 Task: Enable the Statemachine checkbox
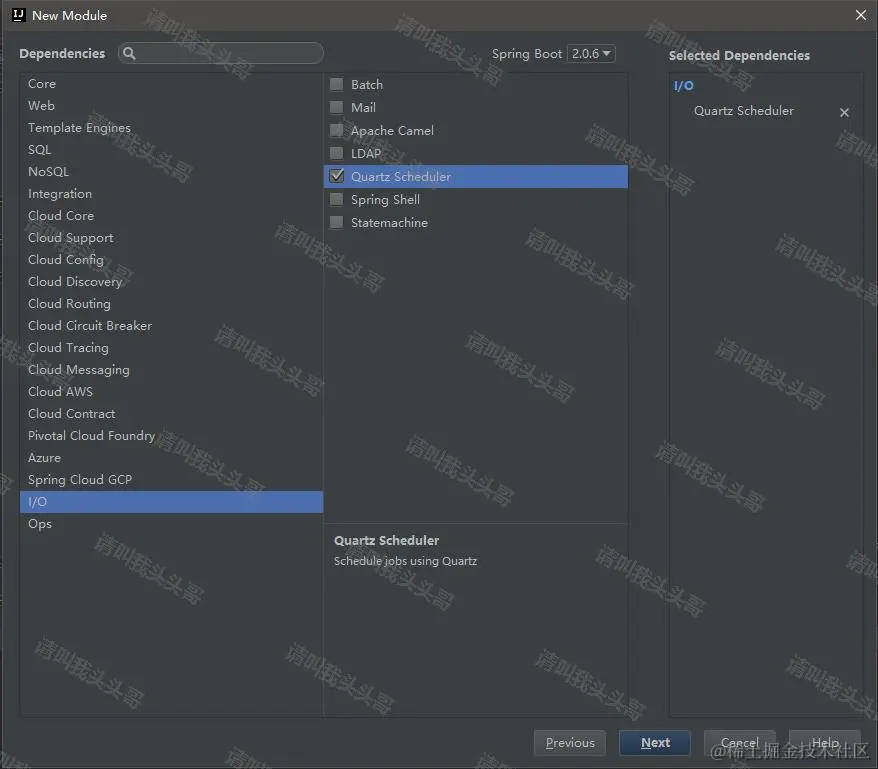[x=337, y=222]
